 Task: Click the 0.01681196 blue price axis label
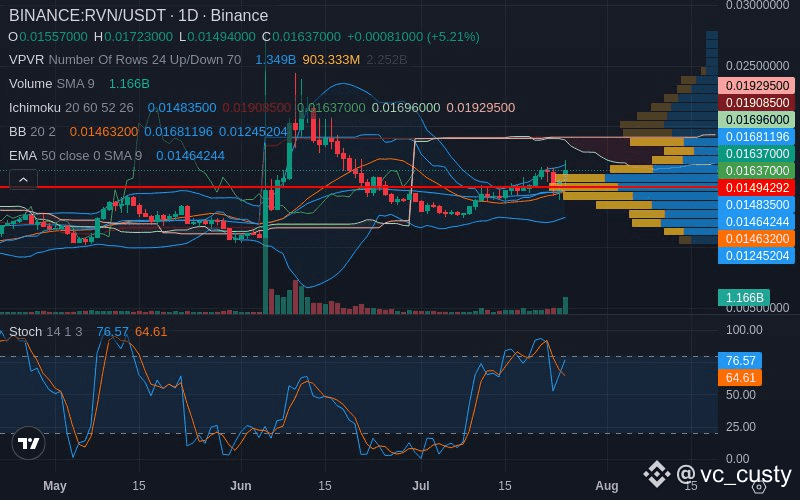pyautogui.click(x=756, y=137)
